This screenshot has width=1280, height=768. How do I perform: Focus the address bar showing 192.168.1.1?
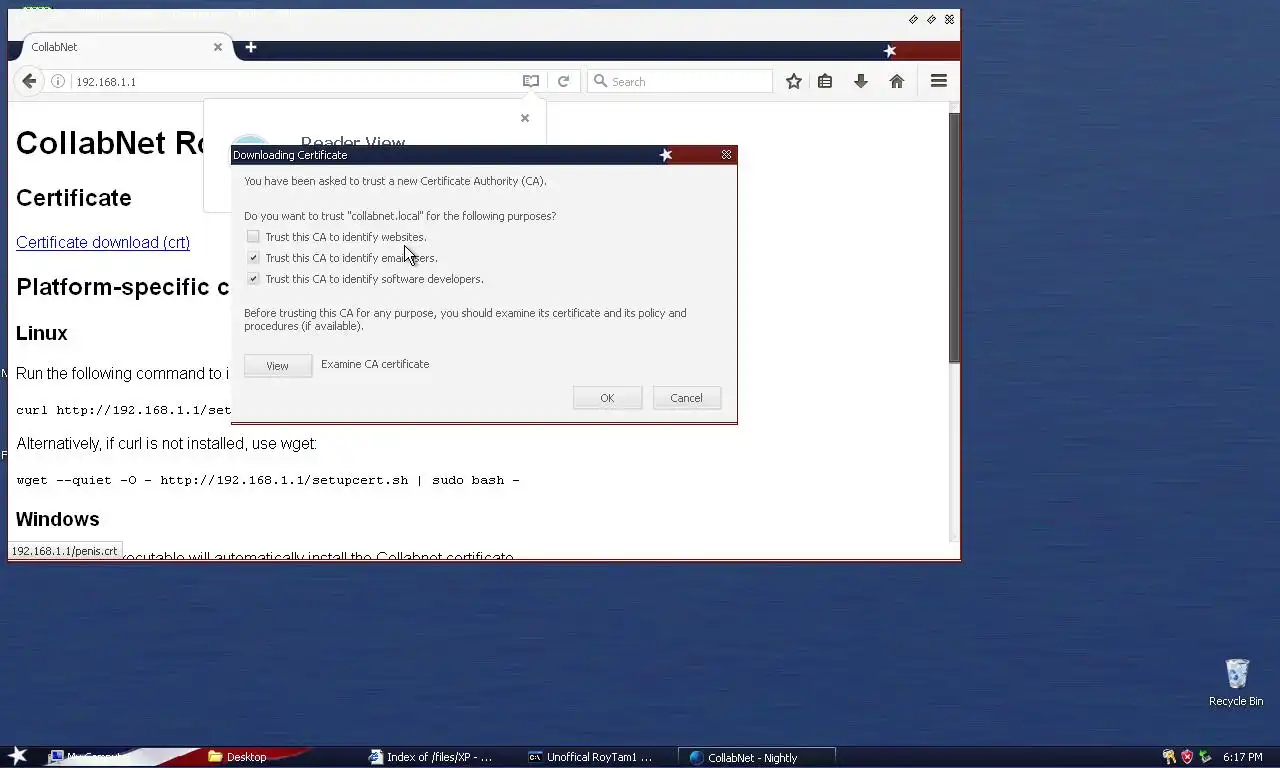(295, 81)
